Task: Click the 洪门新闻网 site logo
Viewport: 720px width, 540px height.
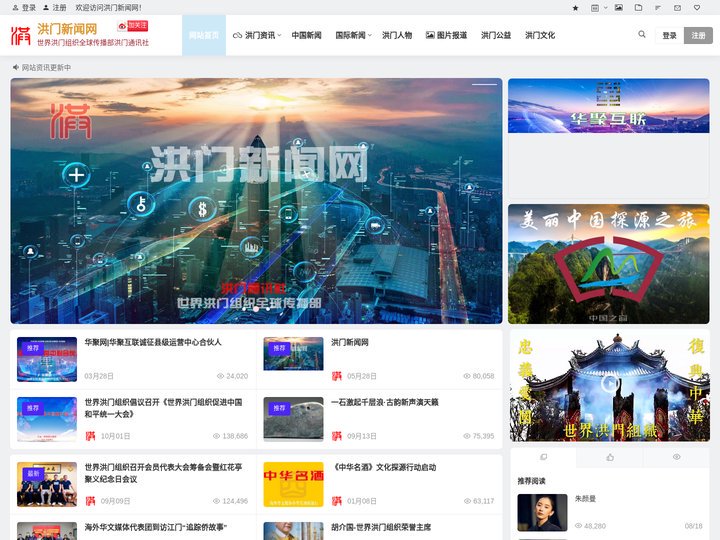Action: pyautogui.click(x=79, y=35)
